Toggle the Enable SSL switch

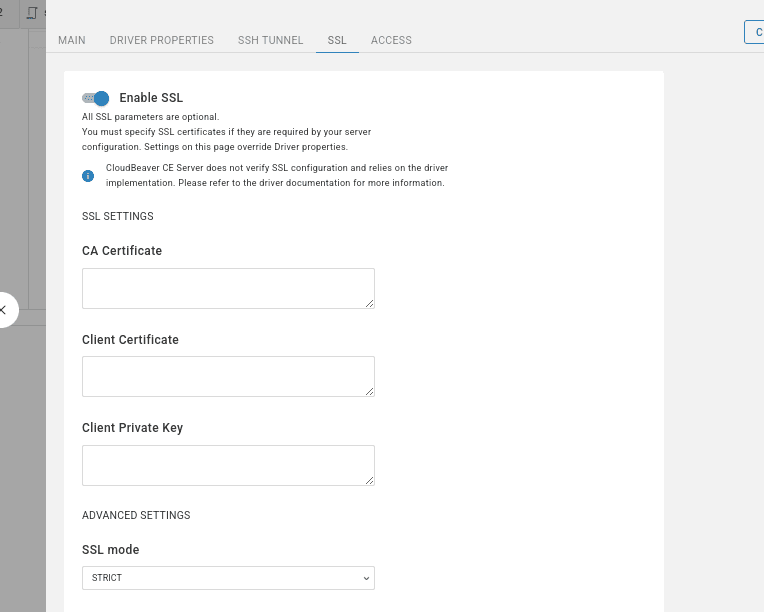(x=96, y=98)
